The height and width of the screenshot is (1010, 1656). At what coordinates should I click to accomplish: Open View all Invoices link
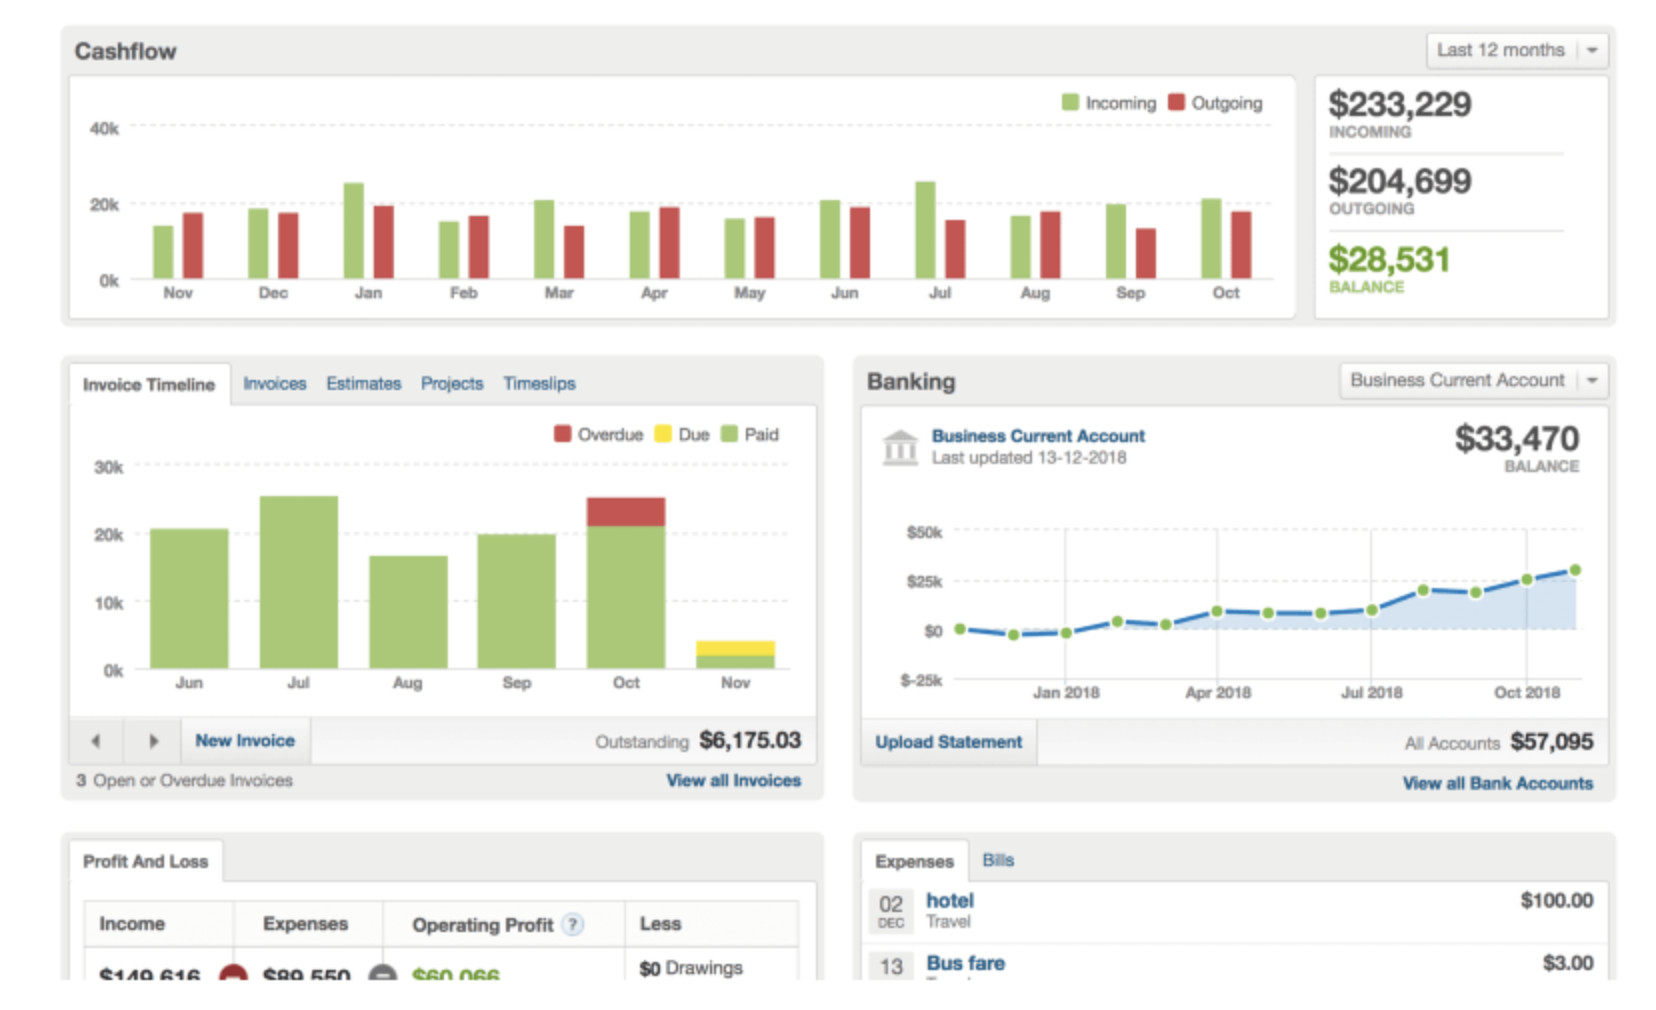coord(733,781)
